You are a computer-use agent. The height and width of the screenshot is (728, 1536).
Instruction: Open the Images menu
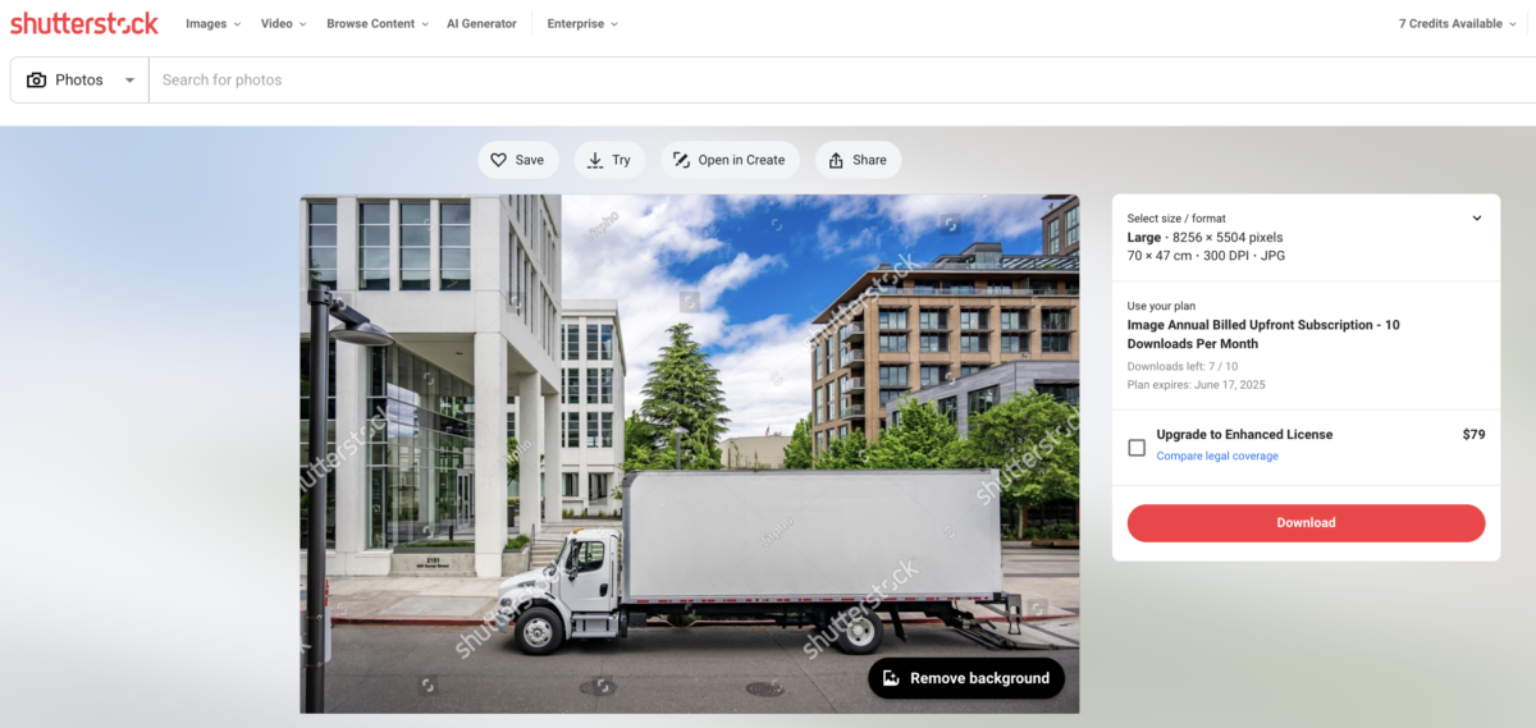(x=213, y=24)
